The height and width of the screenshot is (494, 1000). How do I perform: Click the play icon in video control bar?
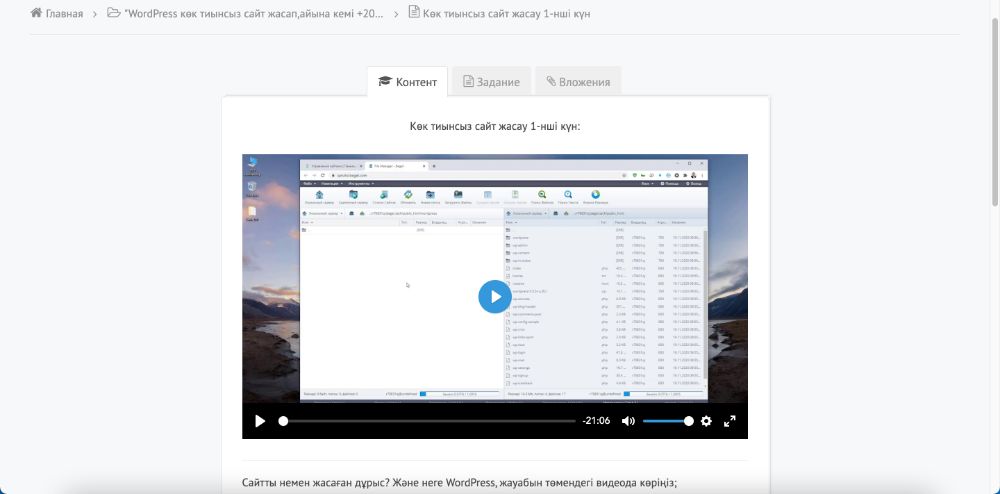tap(260, 421)
